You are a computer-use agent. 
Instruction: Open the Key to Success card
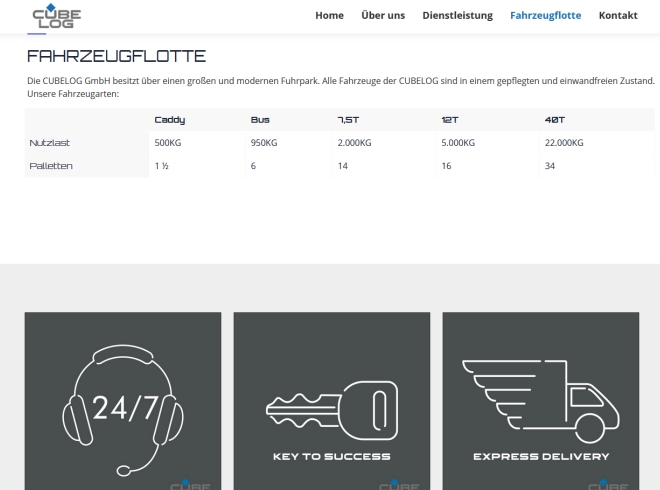pos(332,401)
